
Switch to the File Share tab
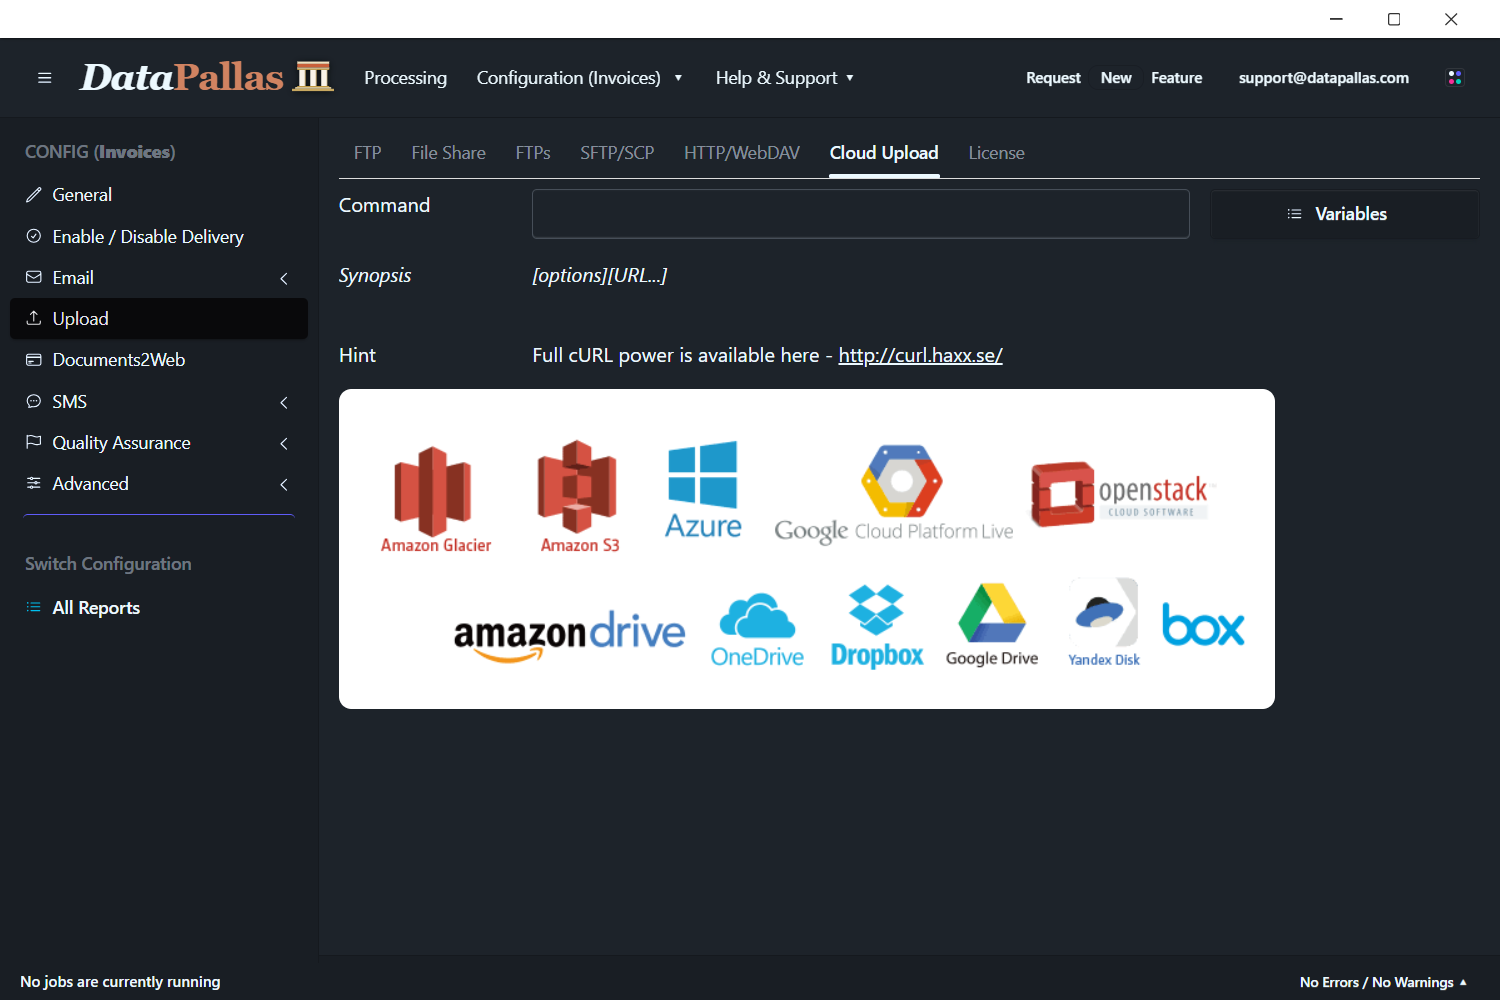point(448,153)
